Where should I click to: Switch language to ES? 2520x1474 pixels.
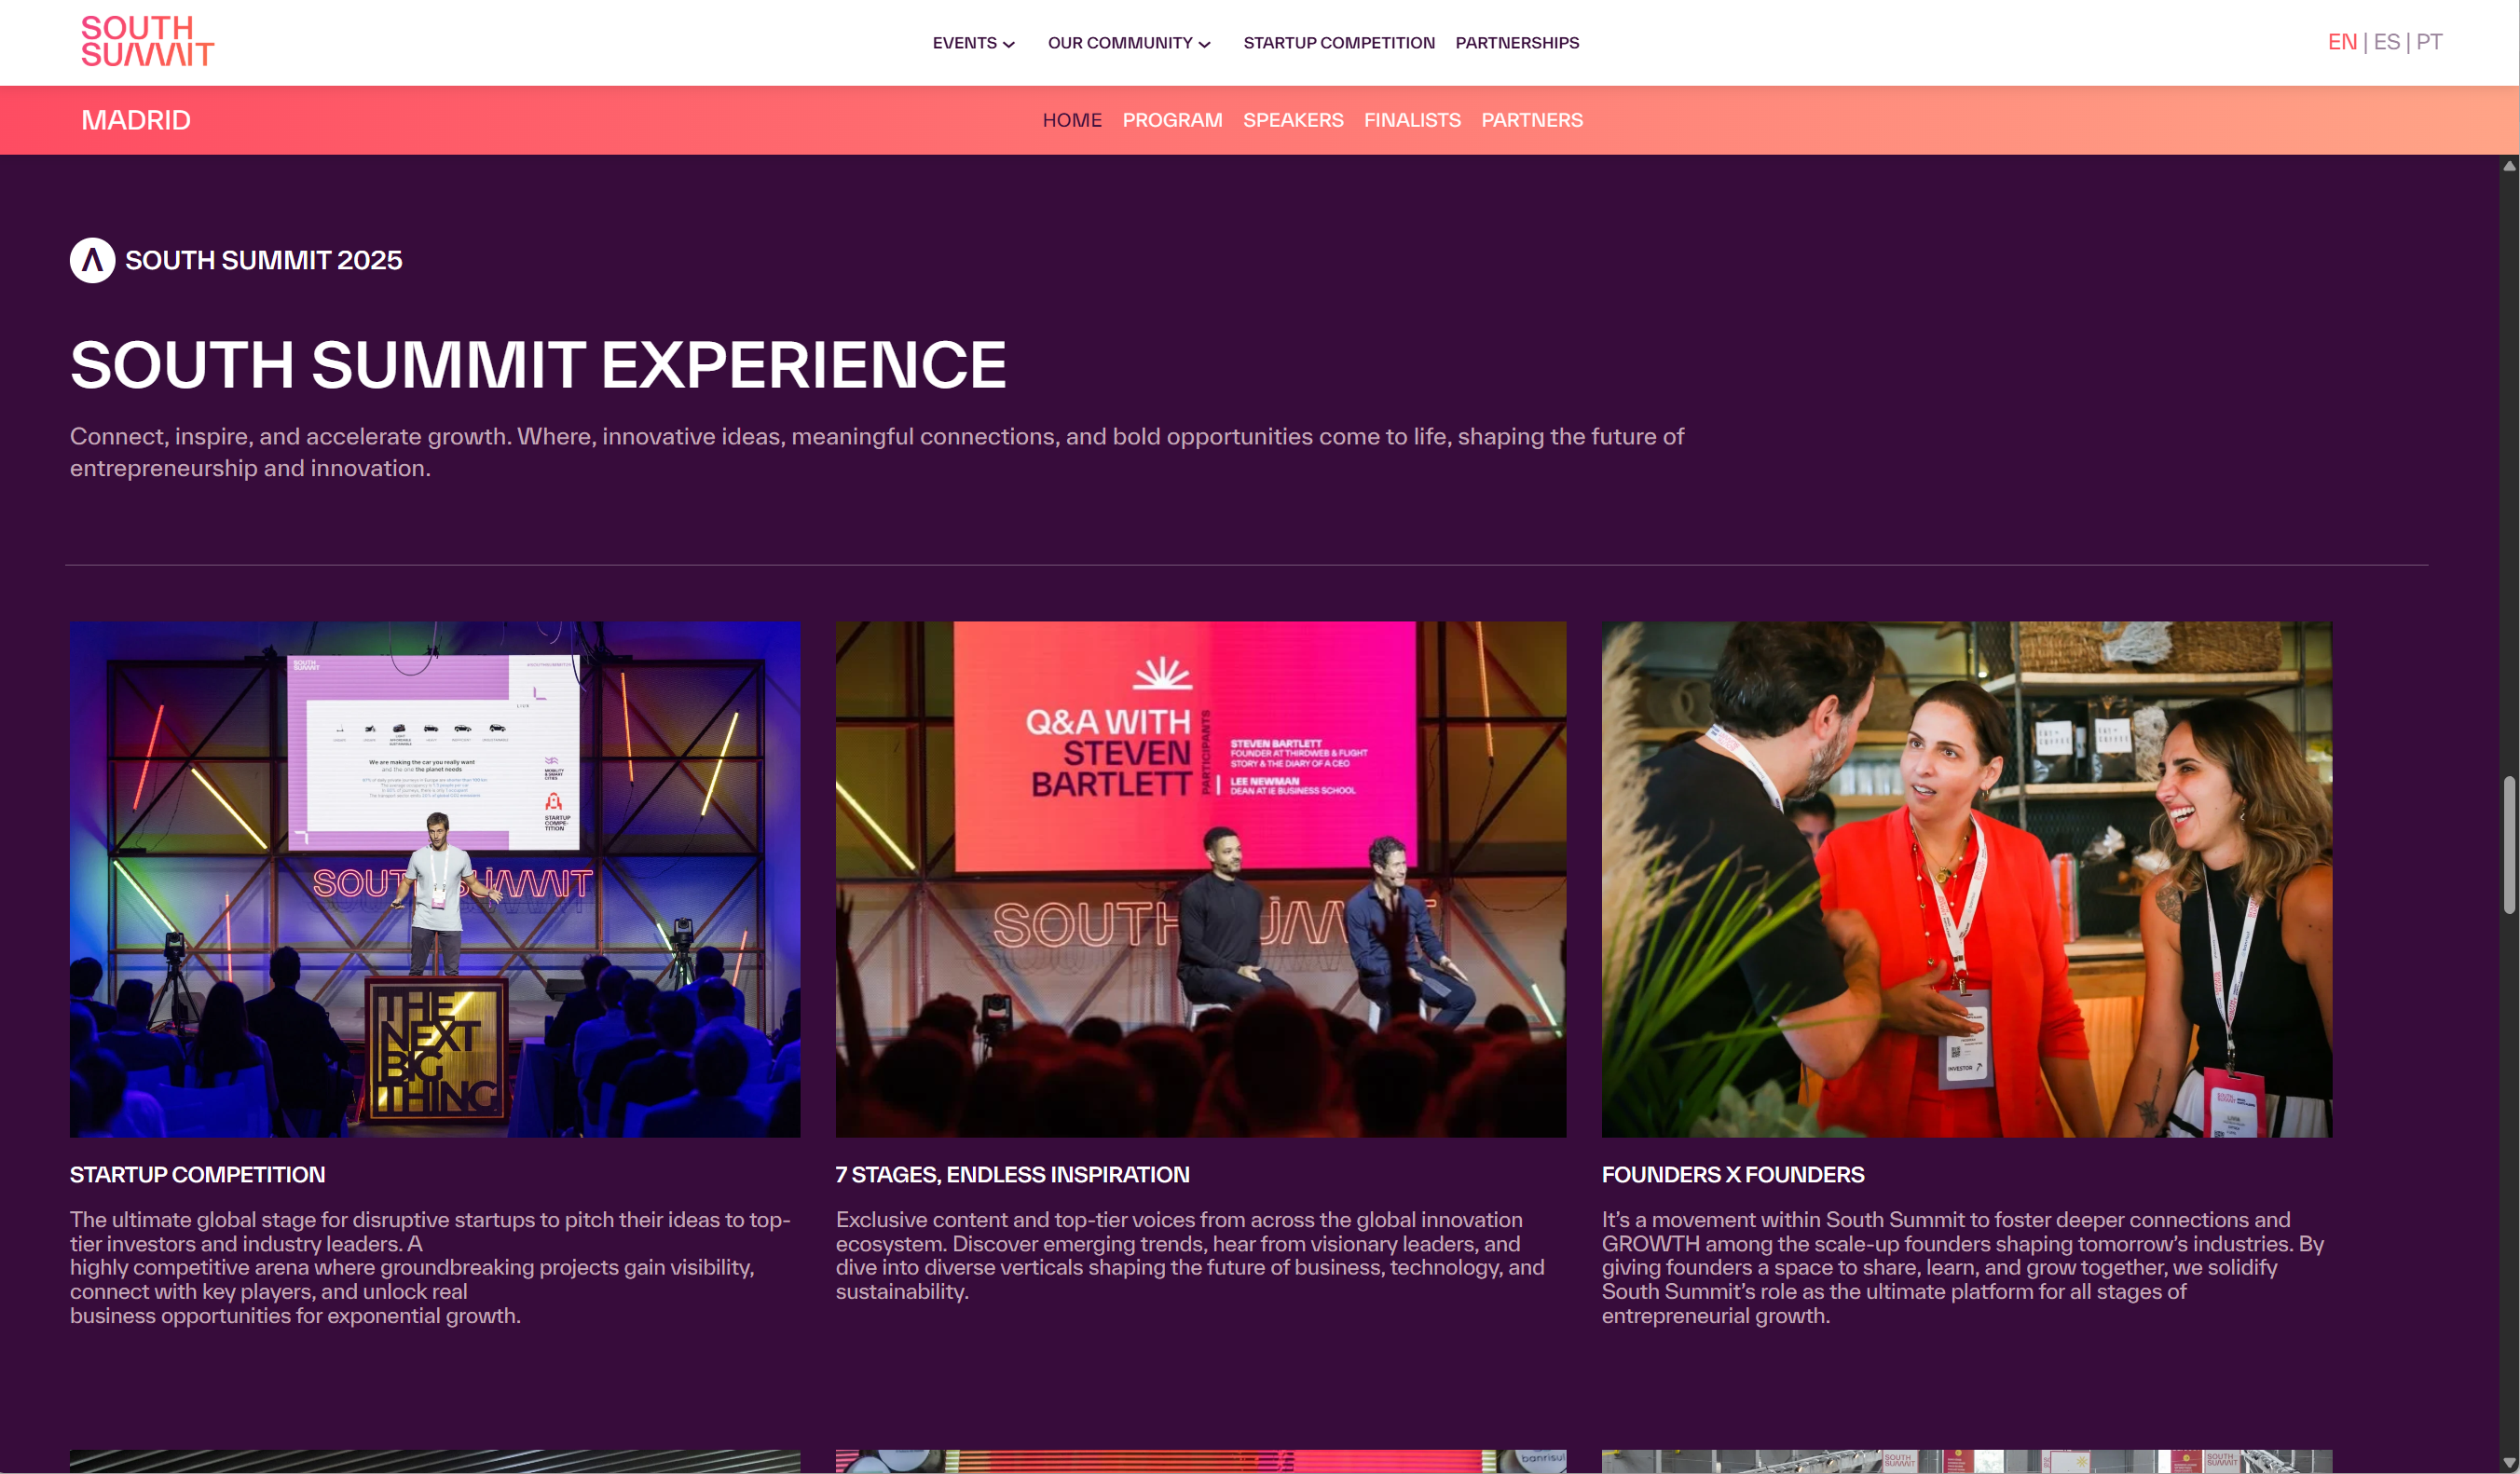pyautogui.click(x=2386, y=42)
